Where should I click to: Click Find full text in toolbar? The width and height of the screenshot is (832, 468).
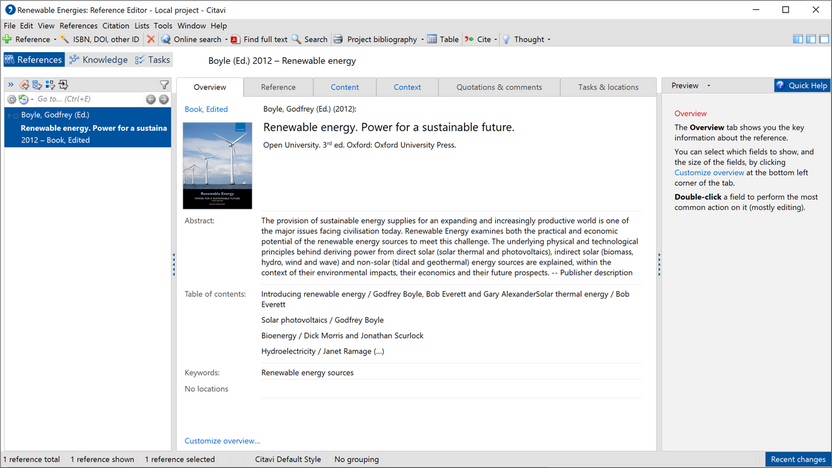click(259, 39)
